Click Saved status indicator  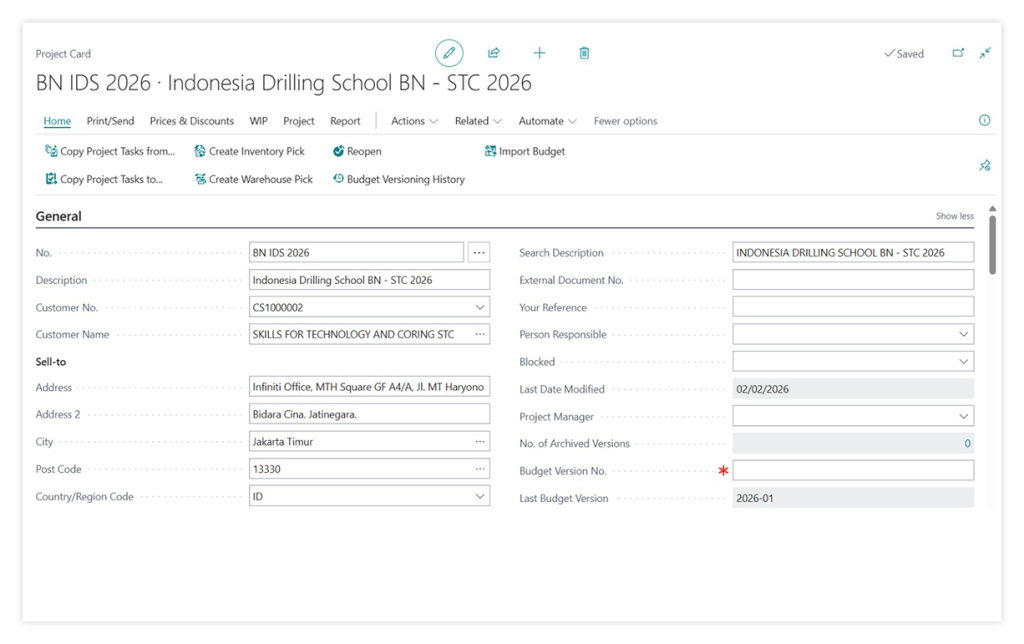[x=904, y=54]
